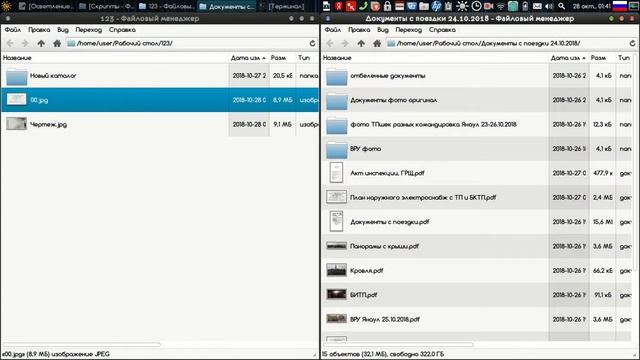Select the Документы с поездки.pdf file
The width and height of the screenshot is (640, 360).
pyautogui.click(x=477, y=222)
